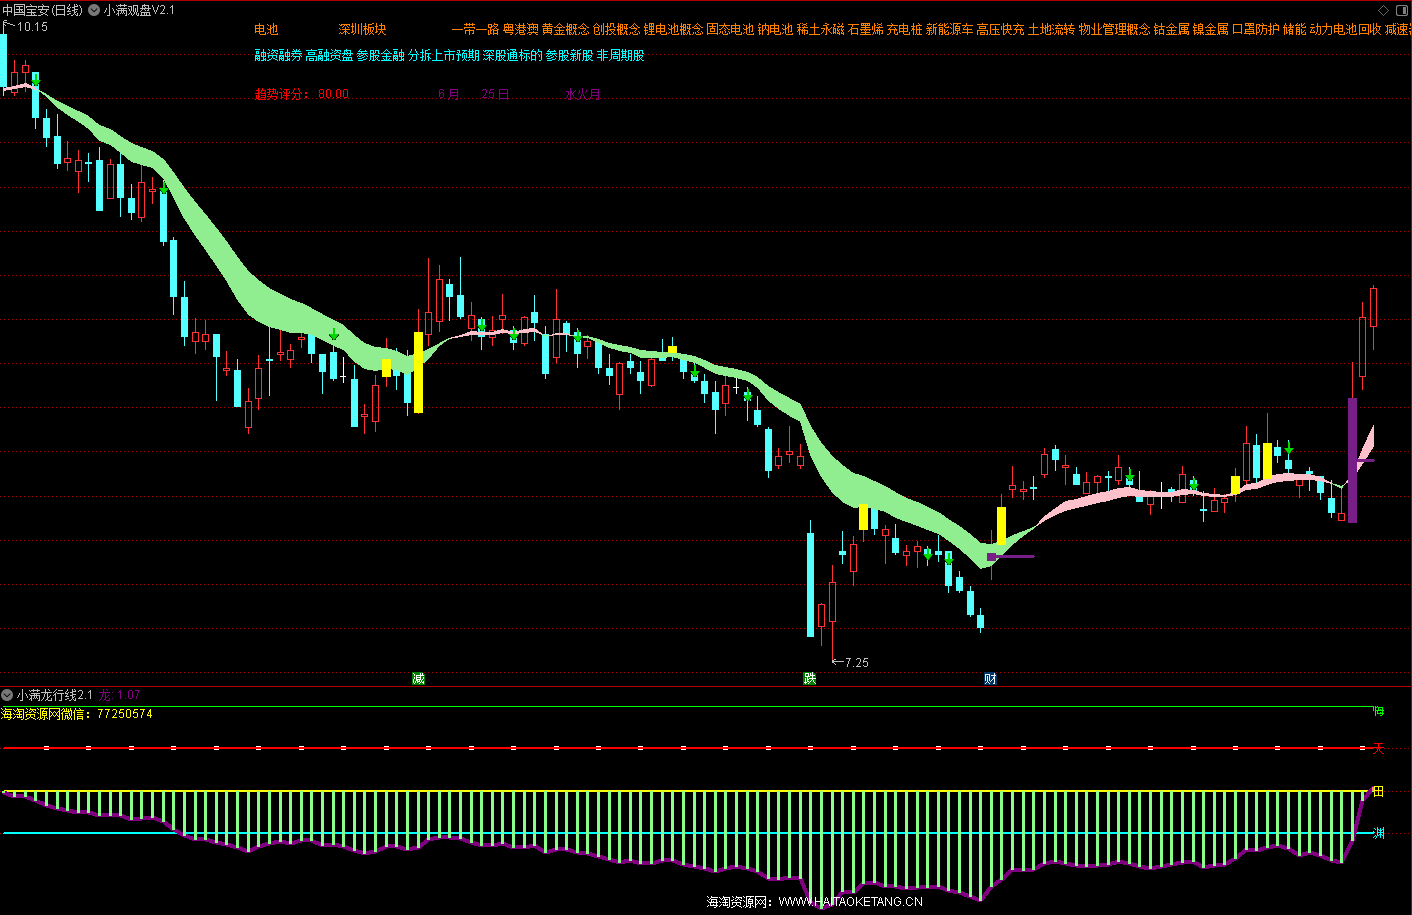The height and width of the screenshot is (915, 1412).
Task: Click the 高压快充 concept tag
Action: click(x=1000, y=30)
